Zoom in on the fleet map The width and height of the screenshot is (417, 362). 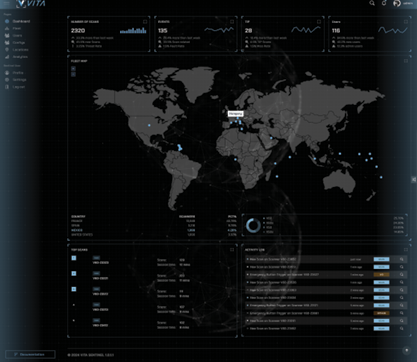pos(73,68)
